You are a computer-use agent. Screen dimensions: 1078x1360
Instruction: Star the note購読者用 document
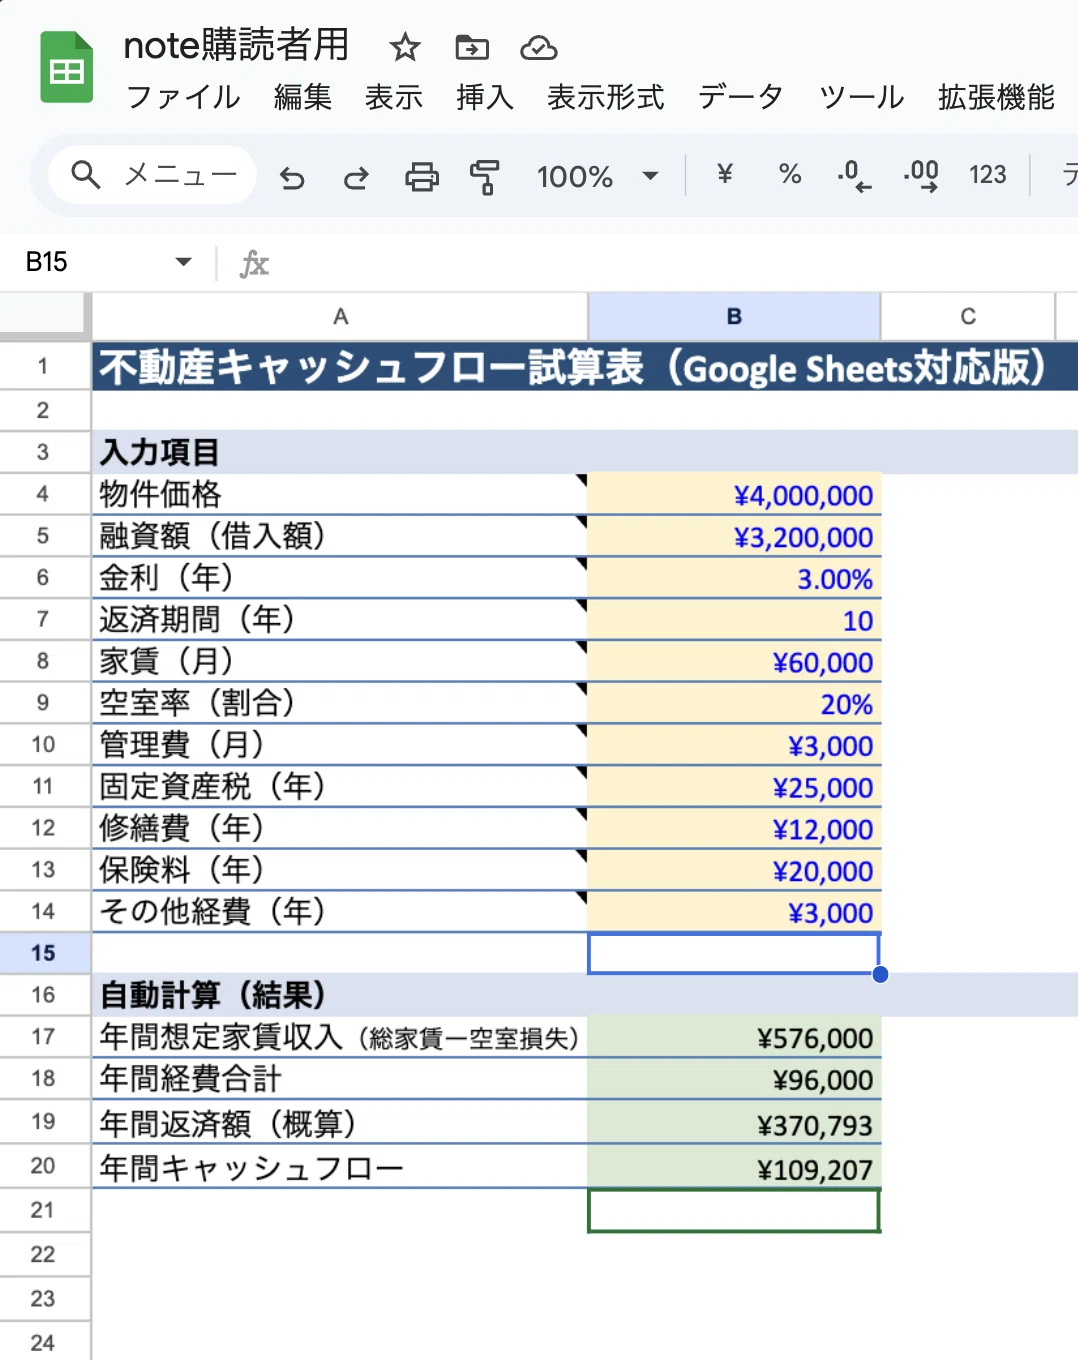tap(405, 47)
